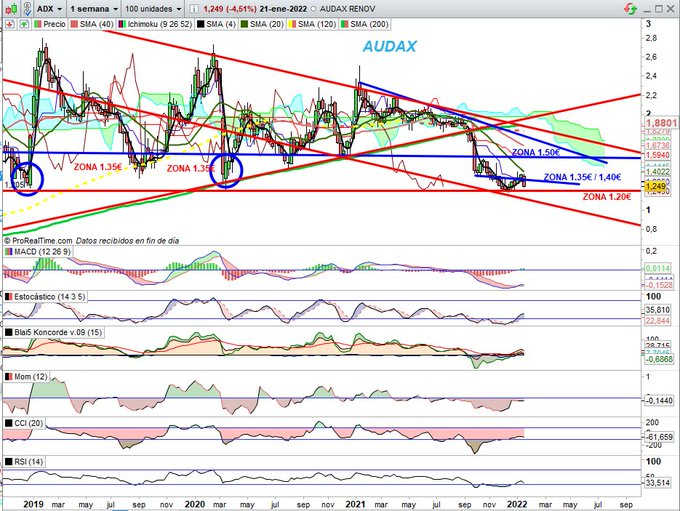Click the 1,4022 price tag on axis
Viewport: 680px width, 511px height.
coord(657,172)
